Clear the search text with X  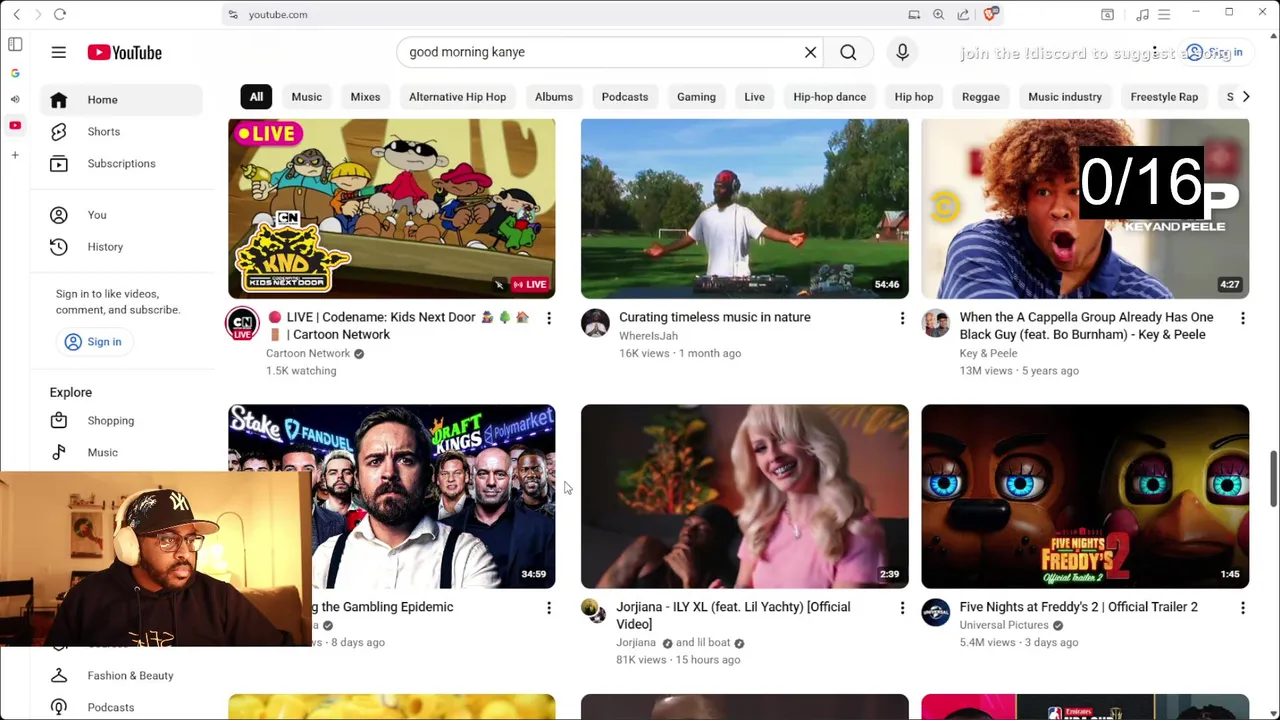810,52
